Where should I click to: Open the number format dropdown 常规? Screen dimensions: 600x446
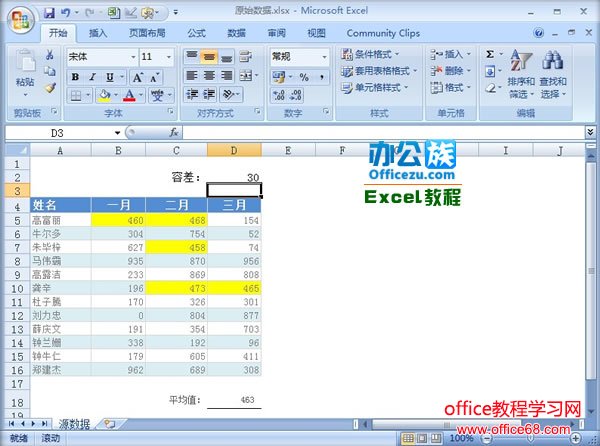[x=324, y=57]
